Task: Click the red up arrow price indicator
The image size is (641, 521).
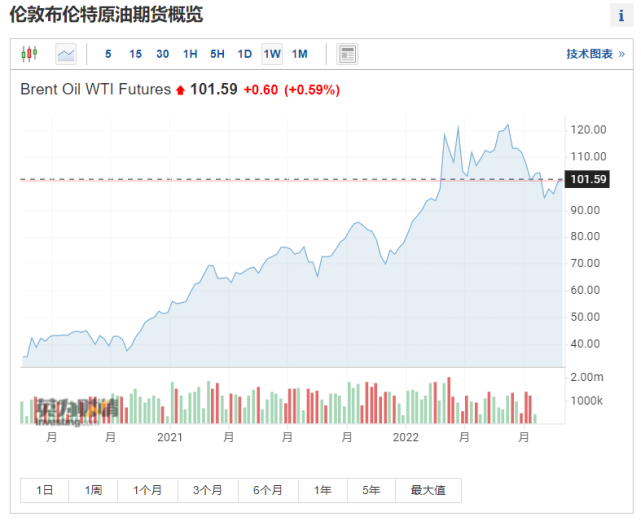Action: click(180, 90)
